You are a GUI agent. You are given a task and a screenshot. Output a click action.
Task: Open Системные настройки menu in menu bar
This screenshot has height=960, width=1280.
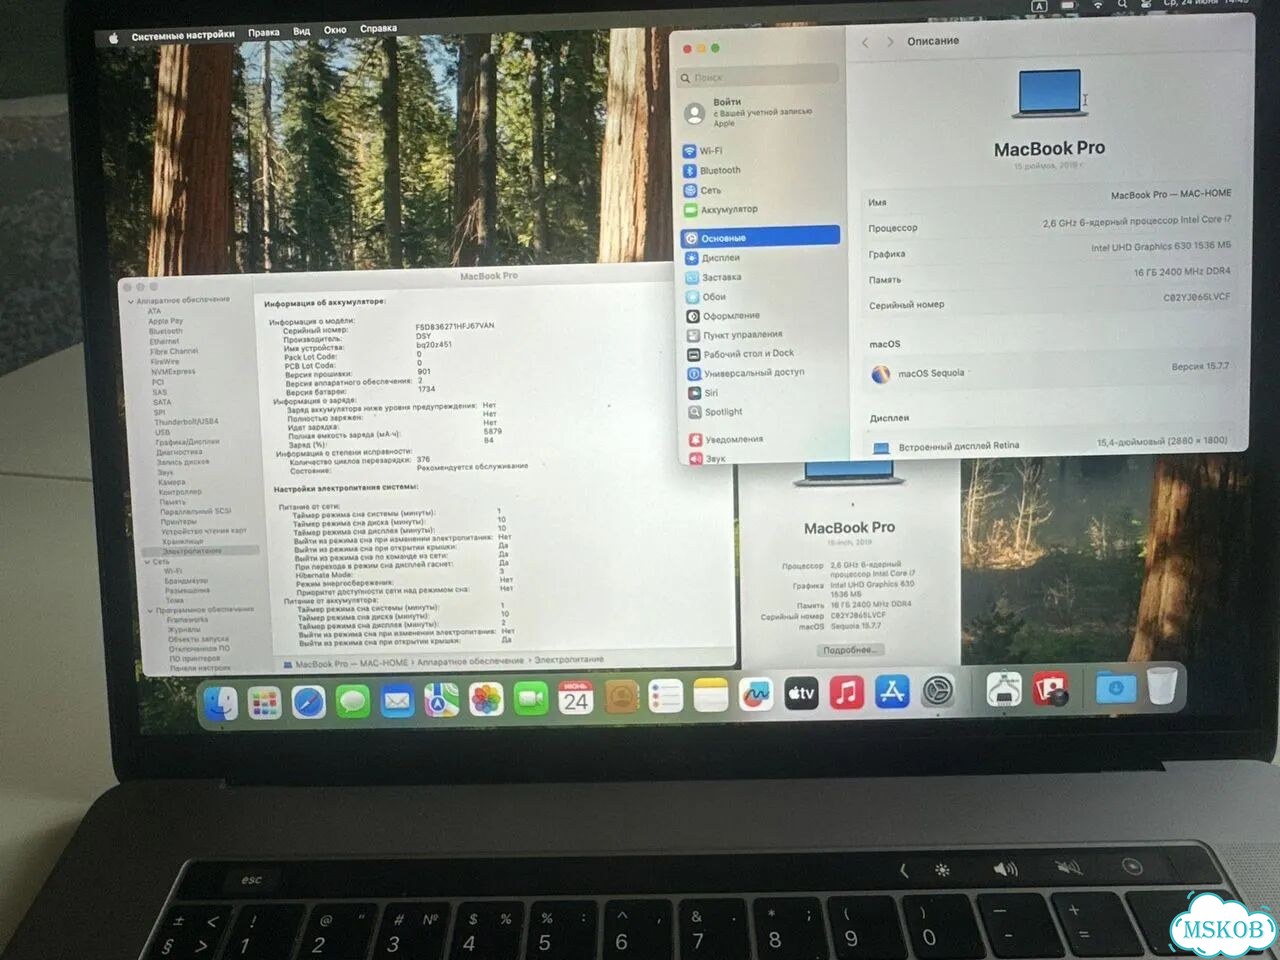pos(183,35)
